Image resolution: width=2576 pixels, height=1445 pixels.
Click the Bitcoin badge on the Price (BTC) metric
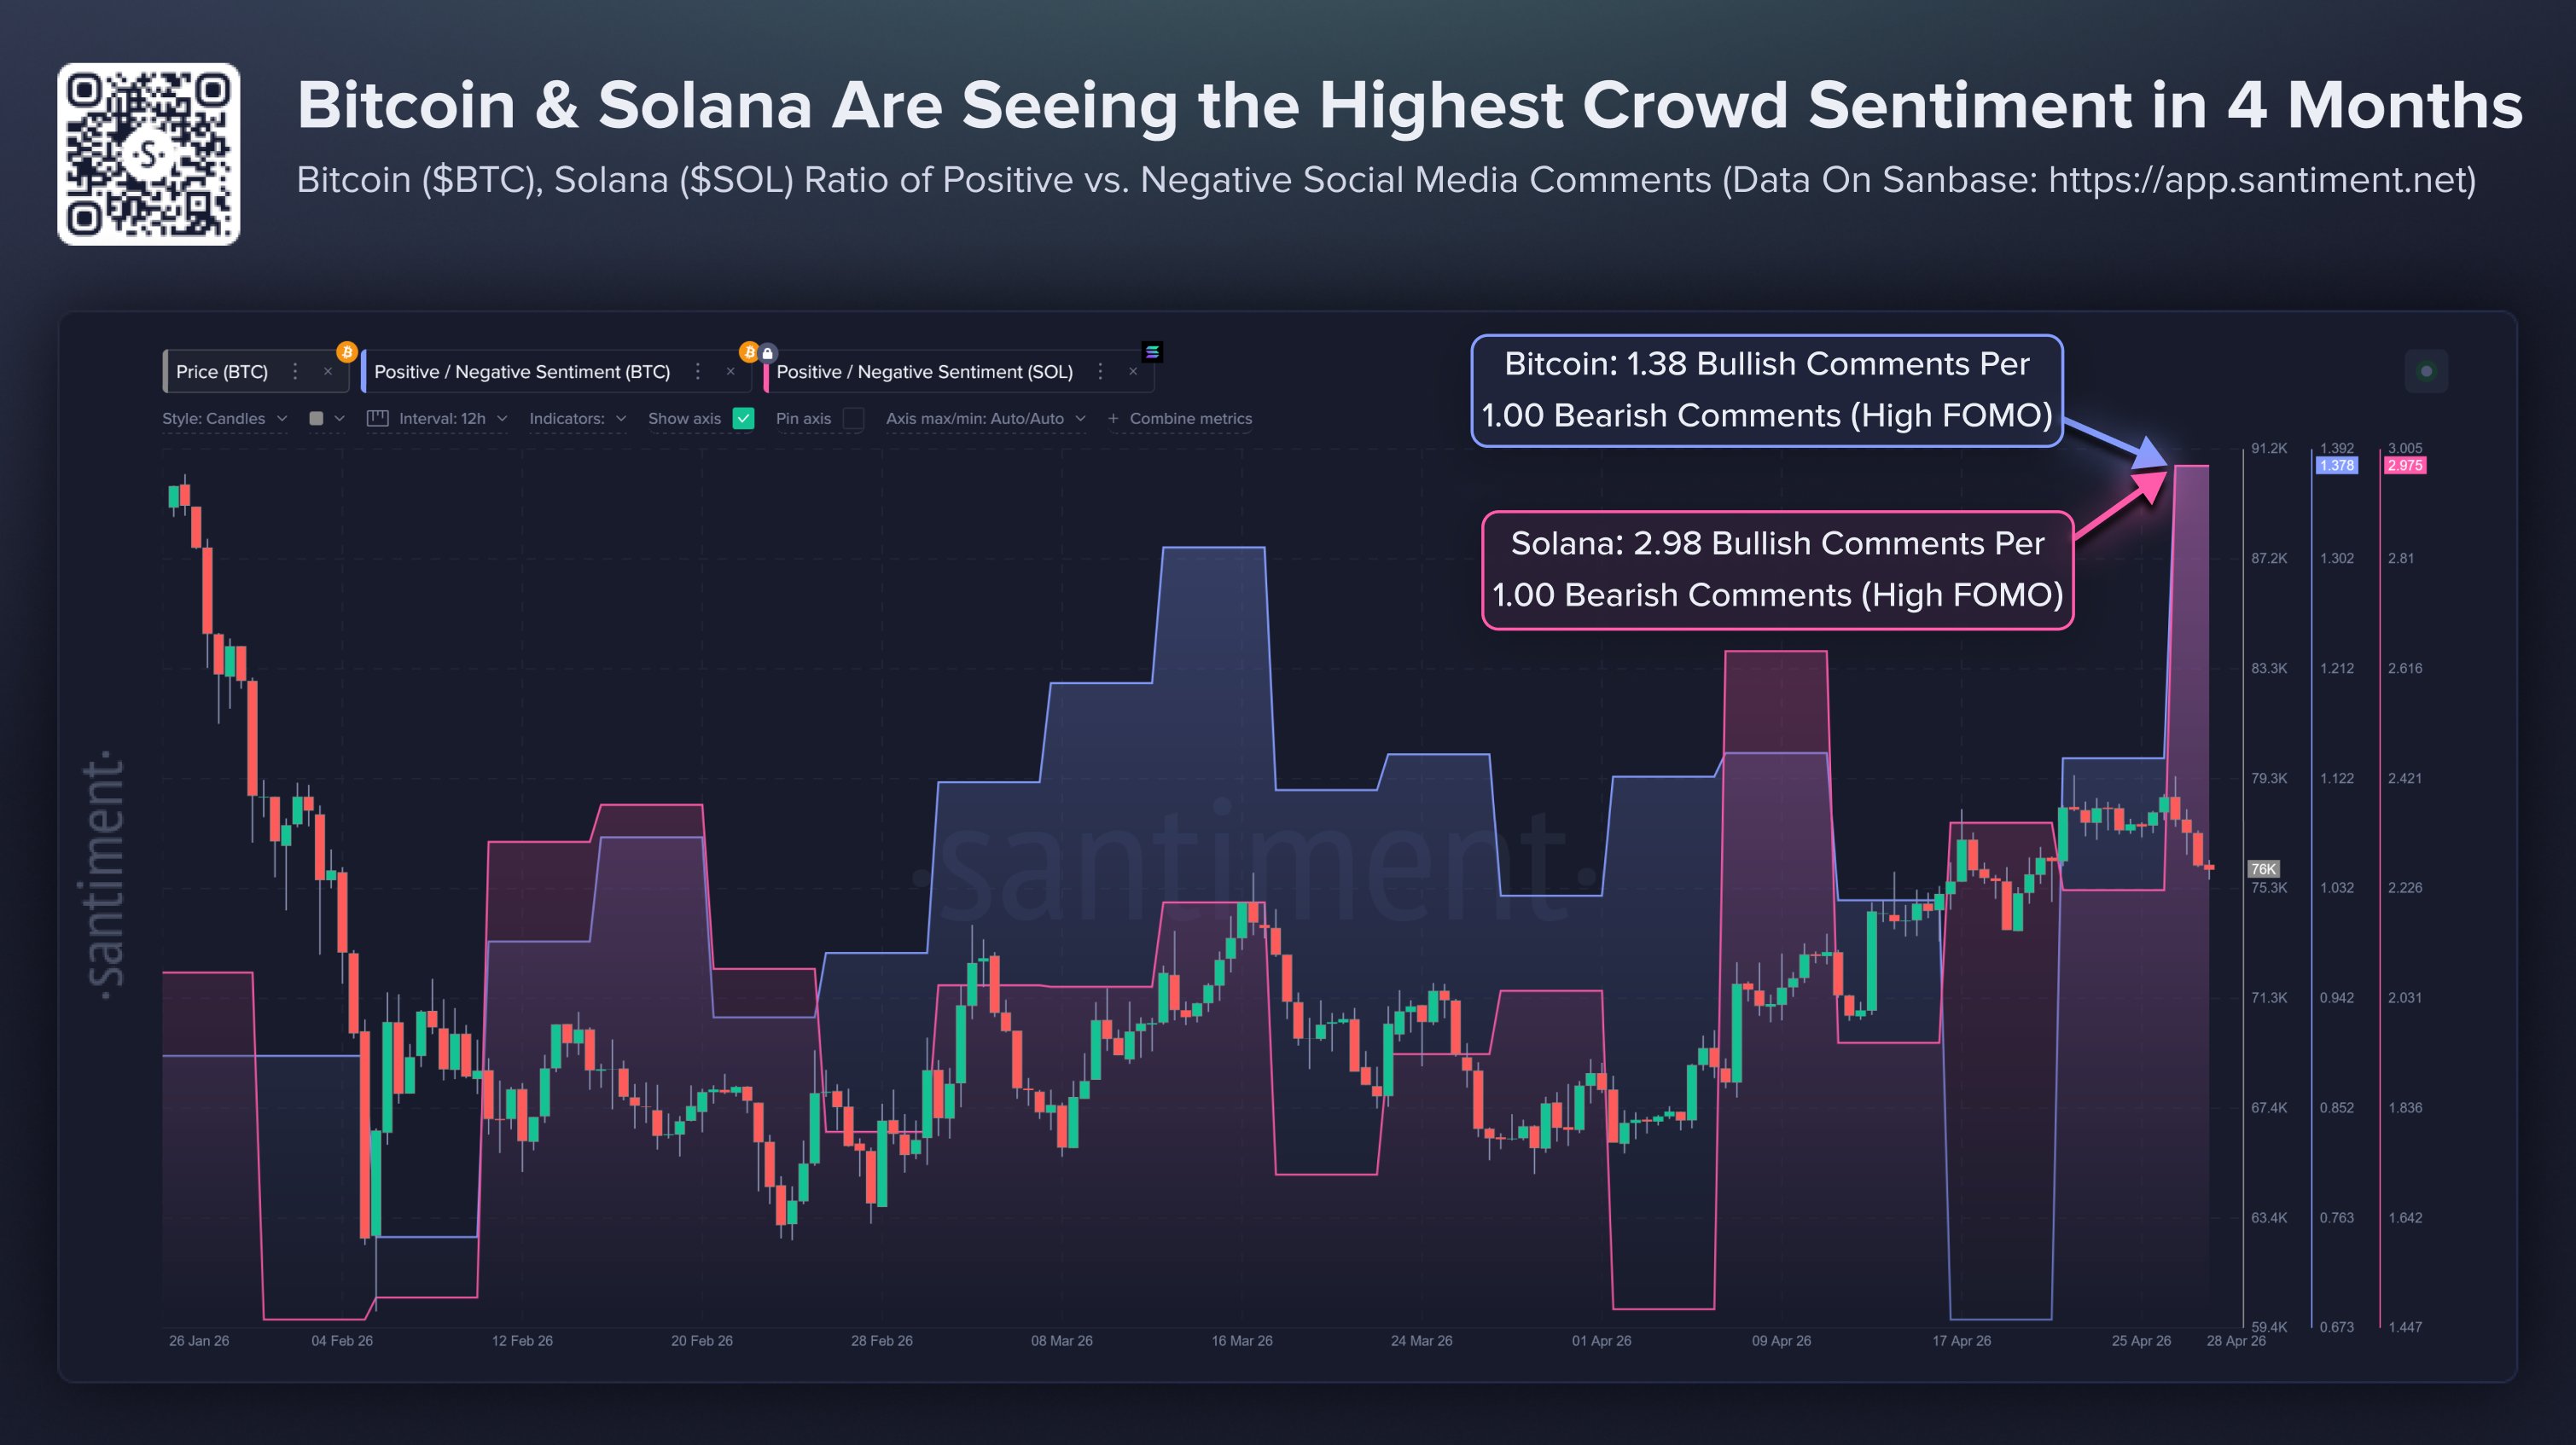coord(347,353)
